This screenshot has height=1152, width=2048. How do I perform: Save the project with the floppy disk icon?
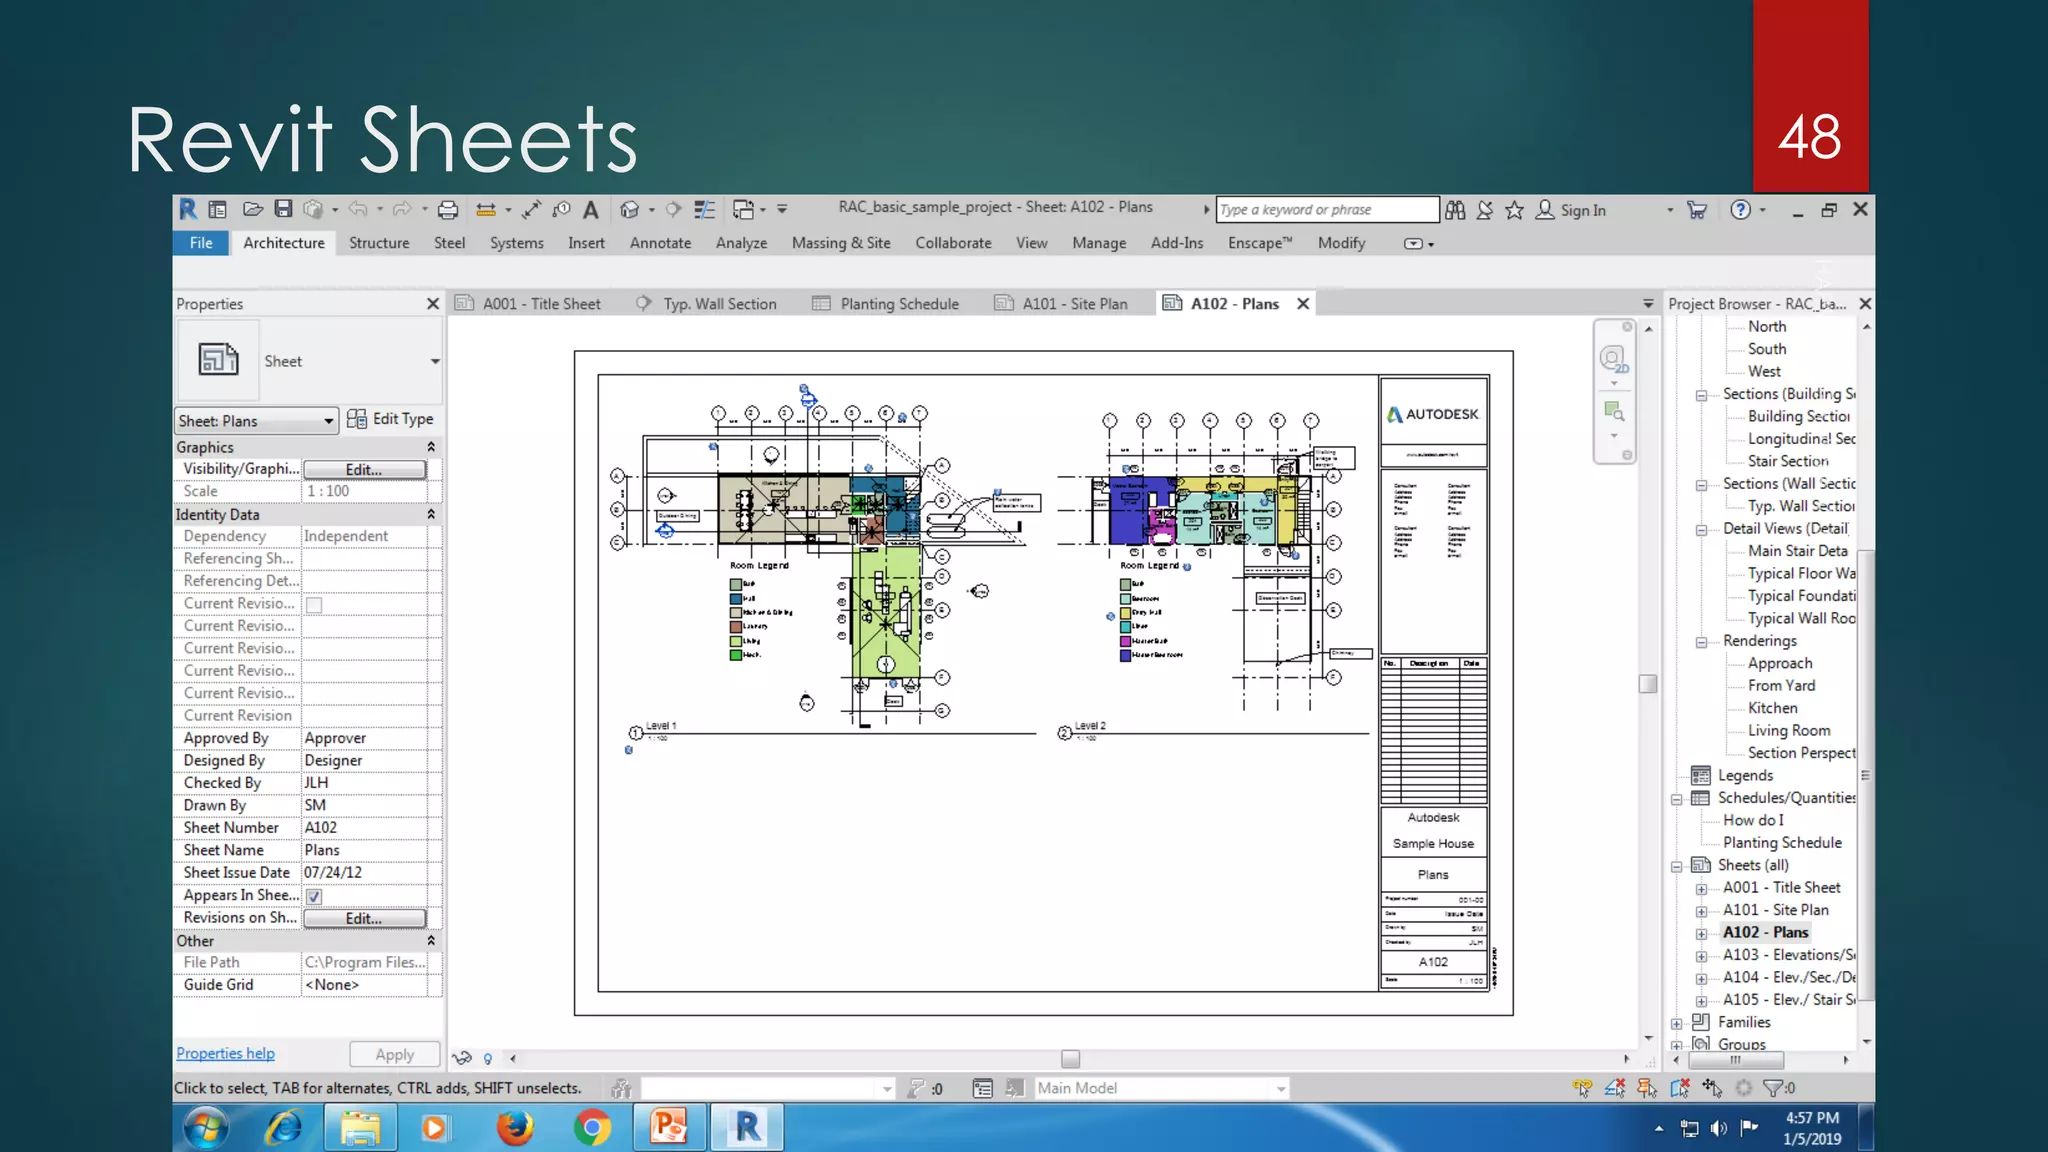point(284,209)
